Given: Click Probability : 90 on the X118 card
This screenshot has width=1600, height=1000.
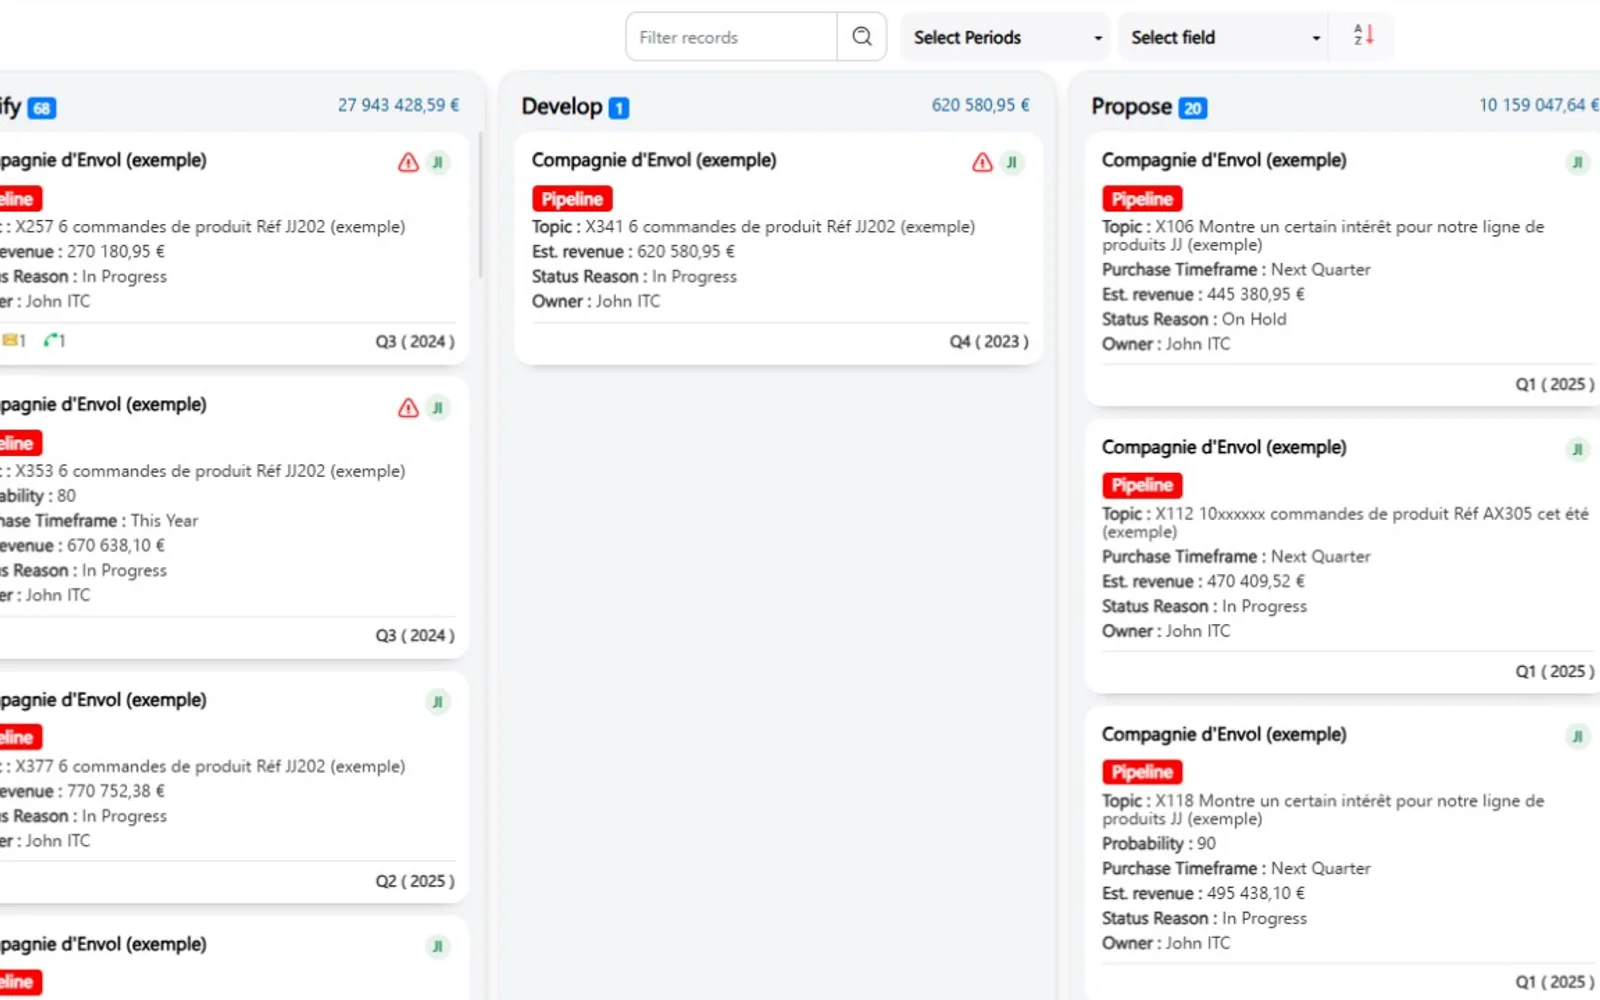Looking at the screenshot, I should pos(1159,844).
